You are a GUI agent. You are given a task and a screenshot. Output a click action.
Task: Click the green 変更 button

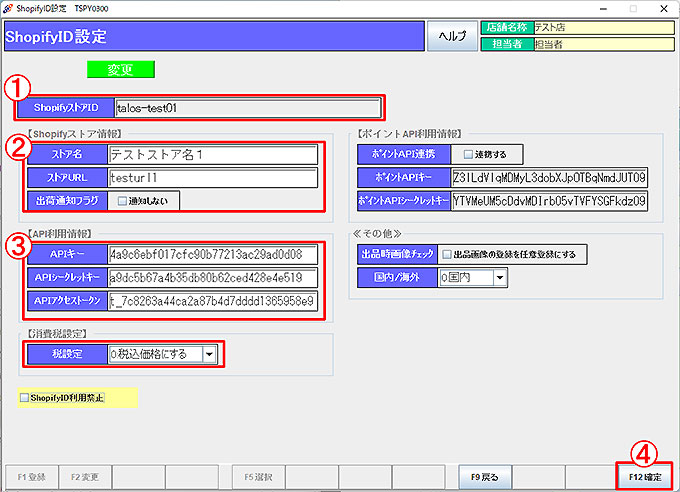tap(121, 69)
